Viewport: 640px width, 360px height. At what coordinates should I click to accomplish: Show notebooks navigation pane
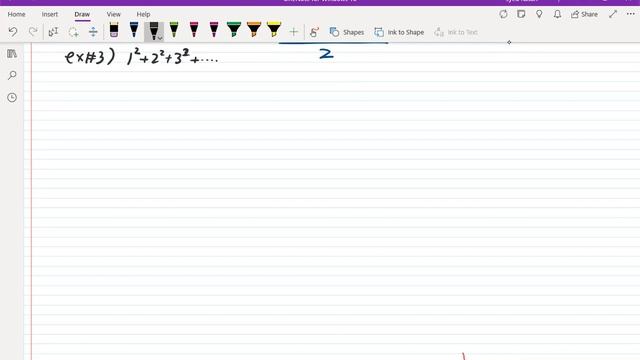pos(12,53)
